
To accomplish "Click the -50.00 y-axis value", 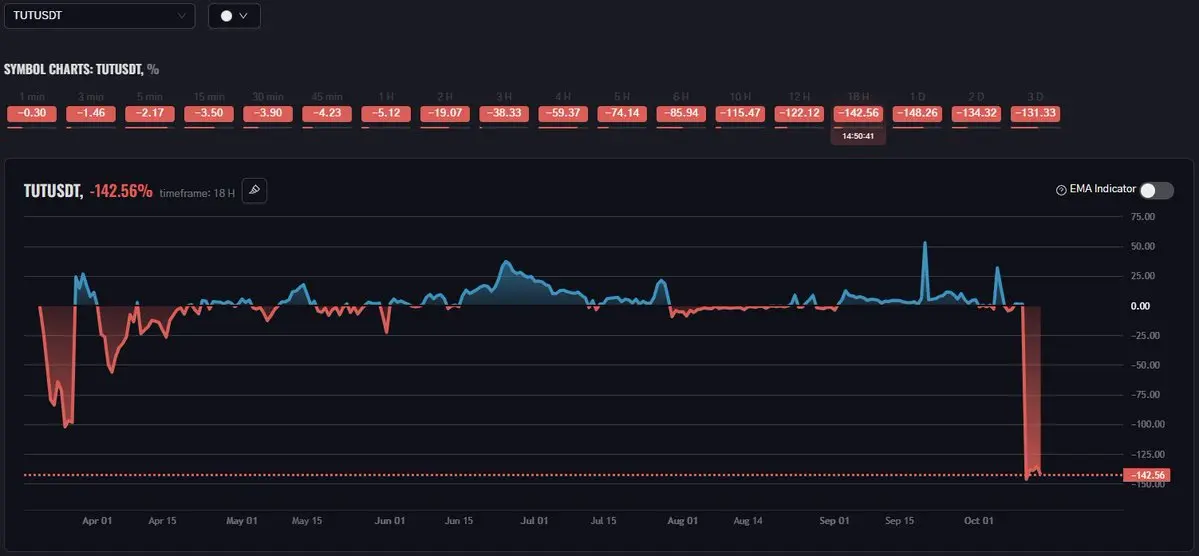I will (x=1144, y=365).
